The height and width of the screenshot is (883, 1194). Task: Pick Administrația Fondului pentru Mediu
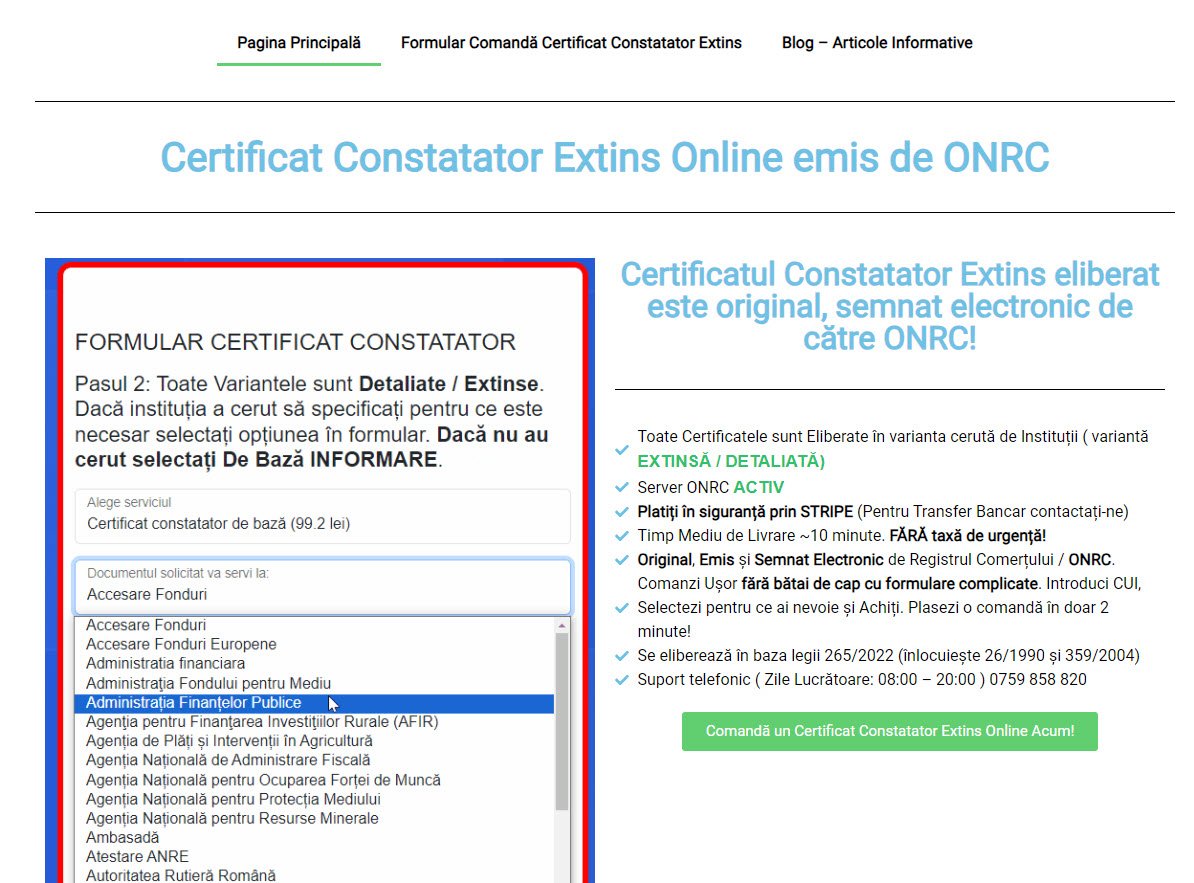coord(314,683)
